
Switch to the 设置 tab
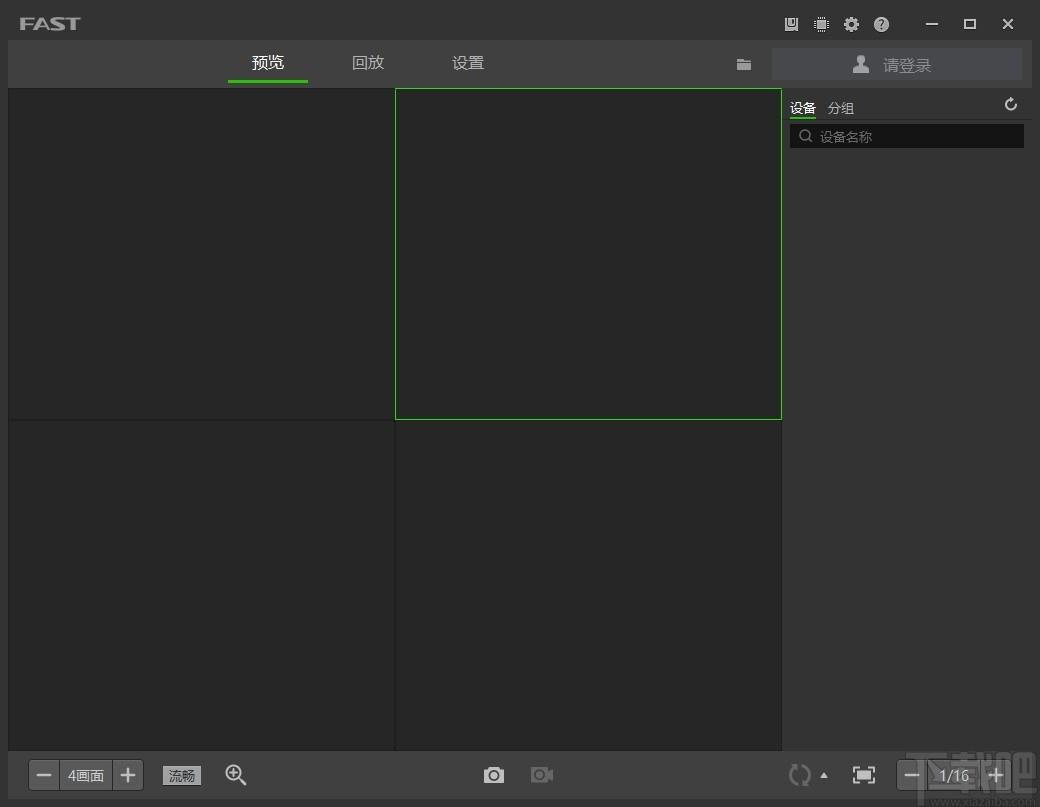click(468, 63)
